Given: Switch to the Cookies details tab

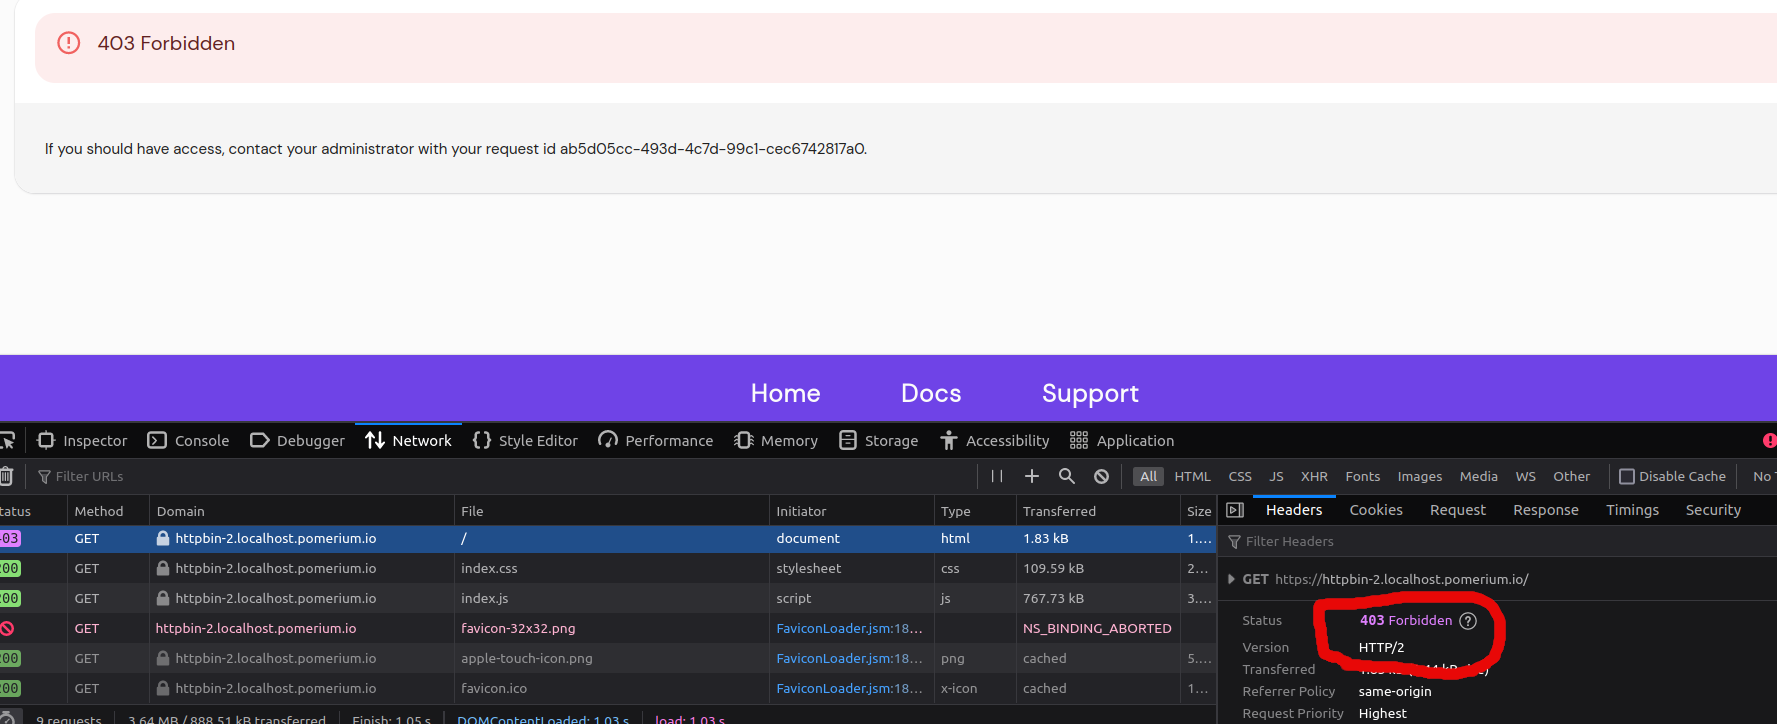Looking at the screenshot, I should (1376, 510).
